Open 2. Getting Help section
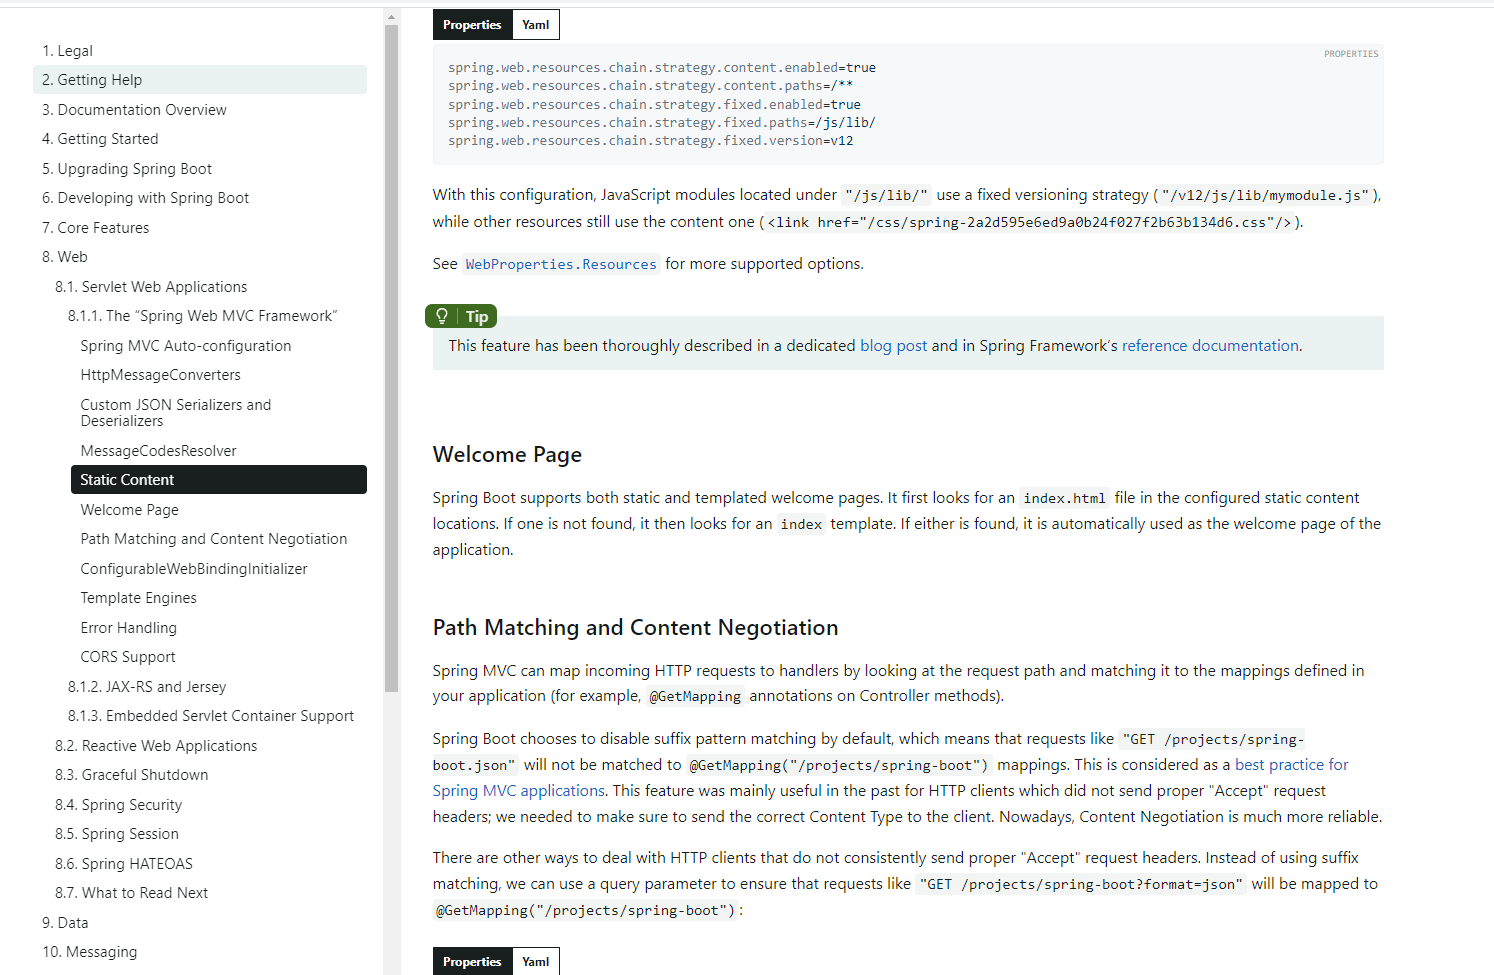Viewport: 1494px width, 975px height. tap(200, 80)
